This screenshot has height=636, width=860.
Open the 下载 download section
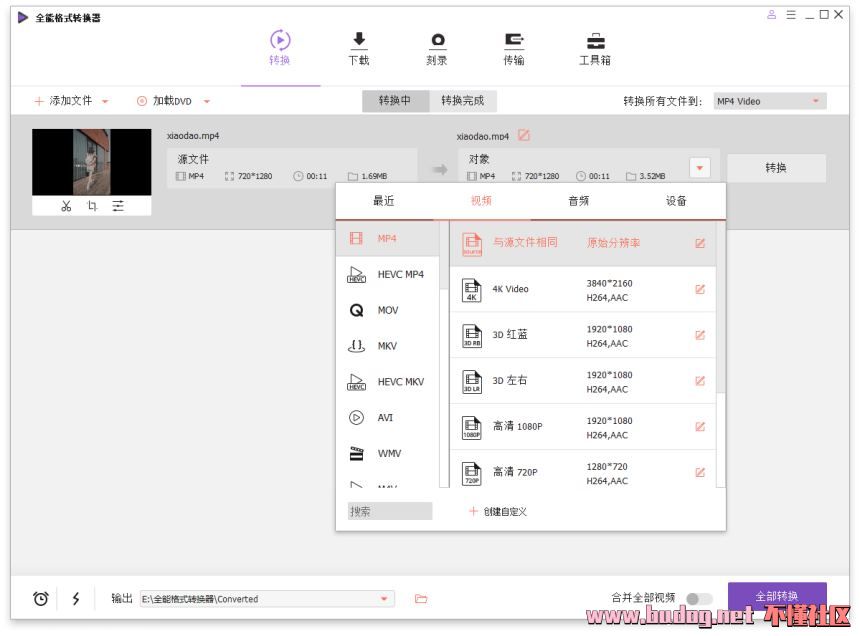[358, 48]
